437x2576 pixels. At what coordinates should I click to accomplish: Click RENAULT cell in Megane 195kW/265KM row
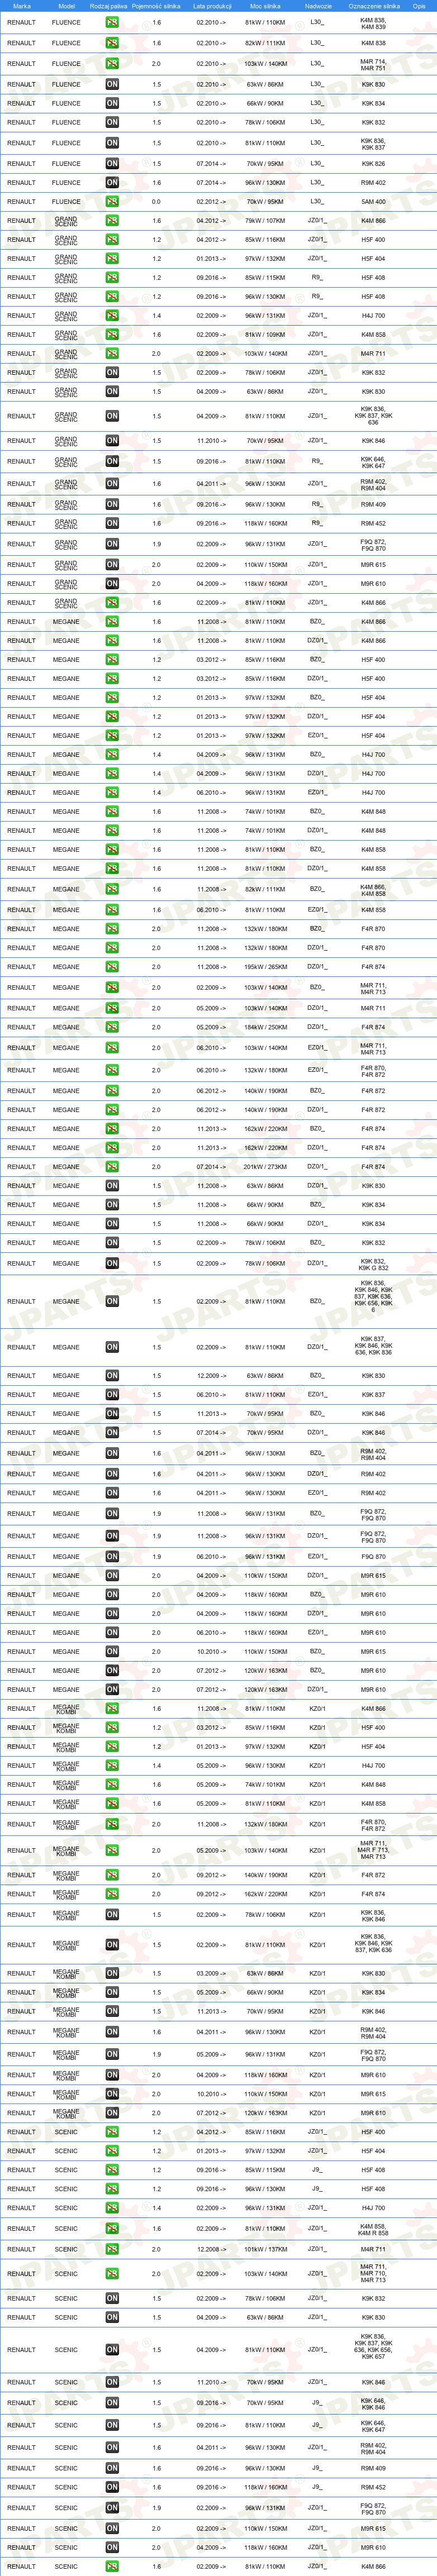click(x=21, y=967)
